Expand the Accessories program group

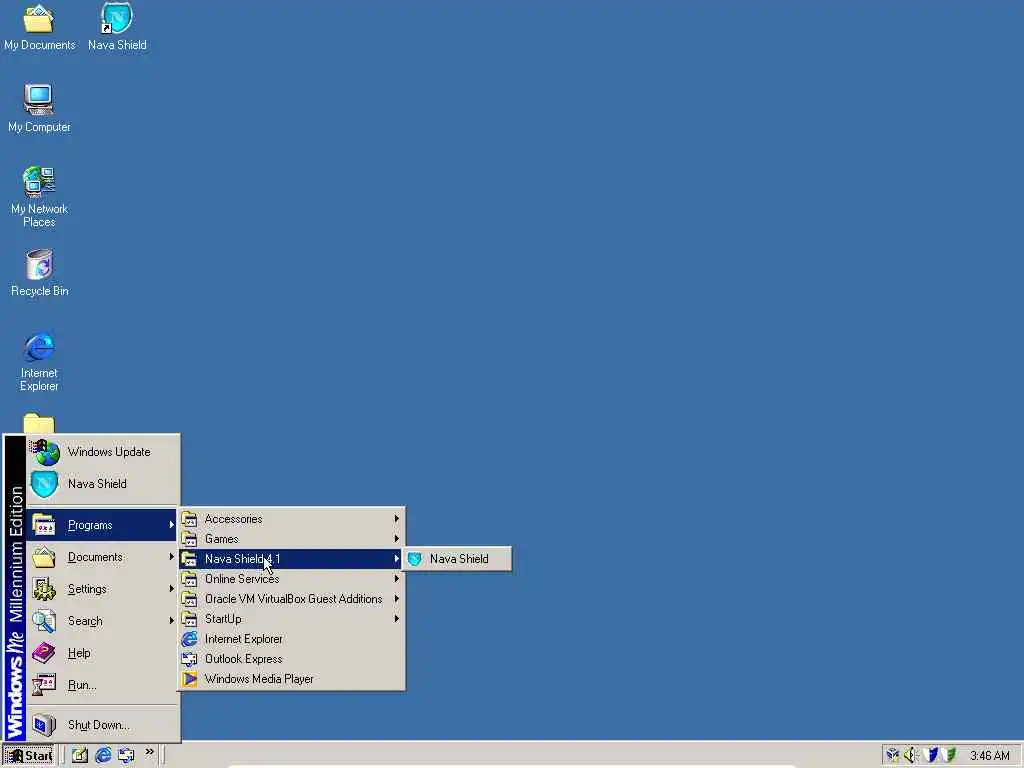point(291,519)
